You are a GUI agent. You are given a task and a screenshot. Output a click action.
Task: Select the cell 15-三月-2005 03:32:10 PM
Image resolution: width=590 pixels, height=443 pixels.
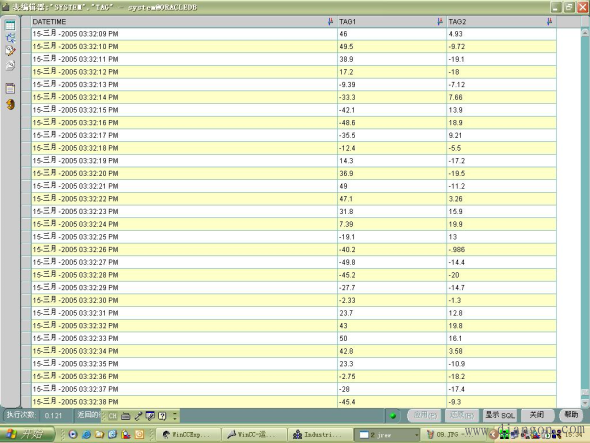pos(184,47)
